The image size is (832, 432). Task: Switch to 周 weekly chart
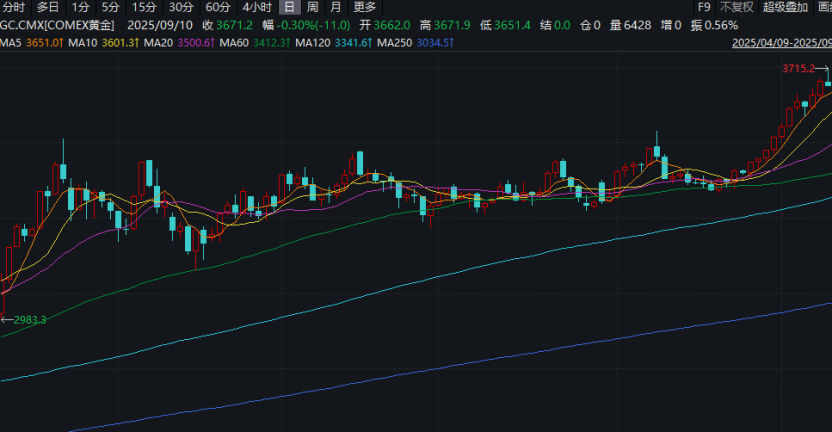(312, 7)
